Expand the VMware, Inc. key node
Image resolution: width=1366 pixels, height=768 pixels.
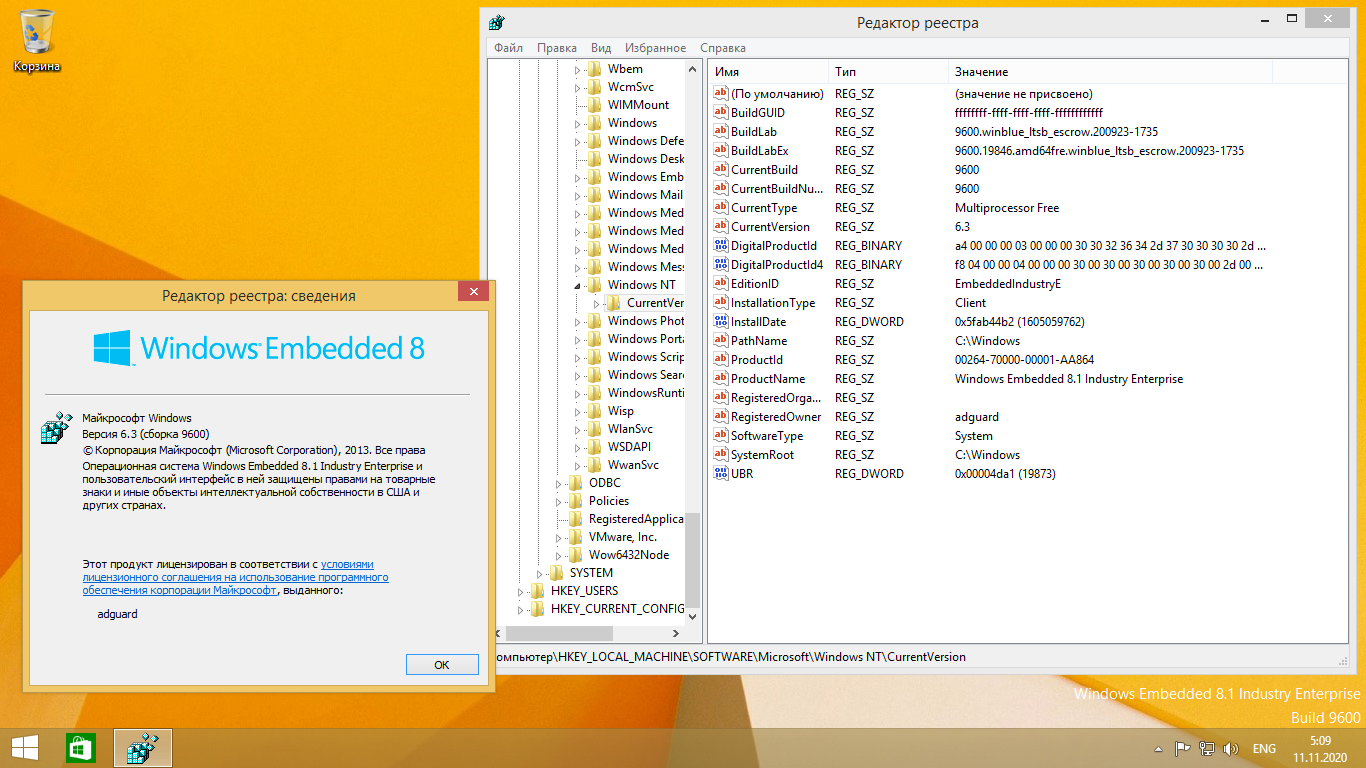[x=558, y=537]
